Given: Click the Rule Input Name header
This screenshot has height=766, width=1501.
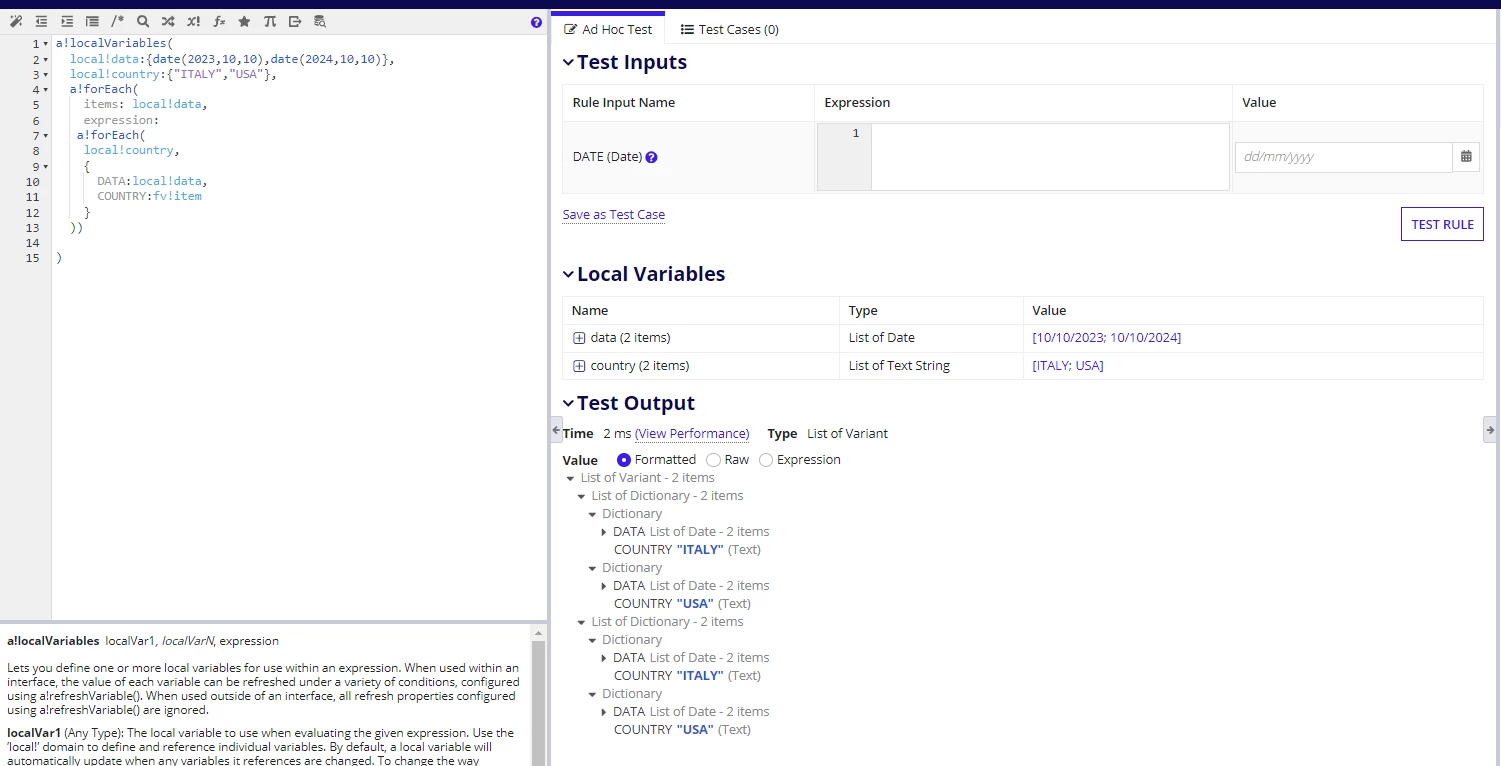Looking at the screenshot, I should 624,102.
